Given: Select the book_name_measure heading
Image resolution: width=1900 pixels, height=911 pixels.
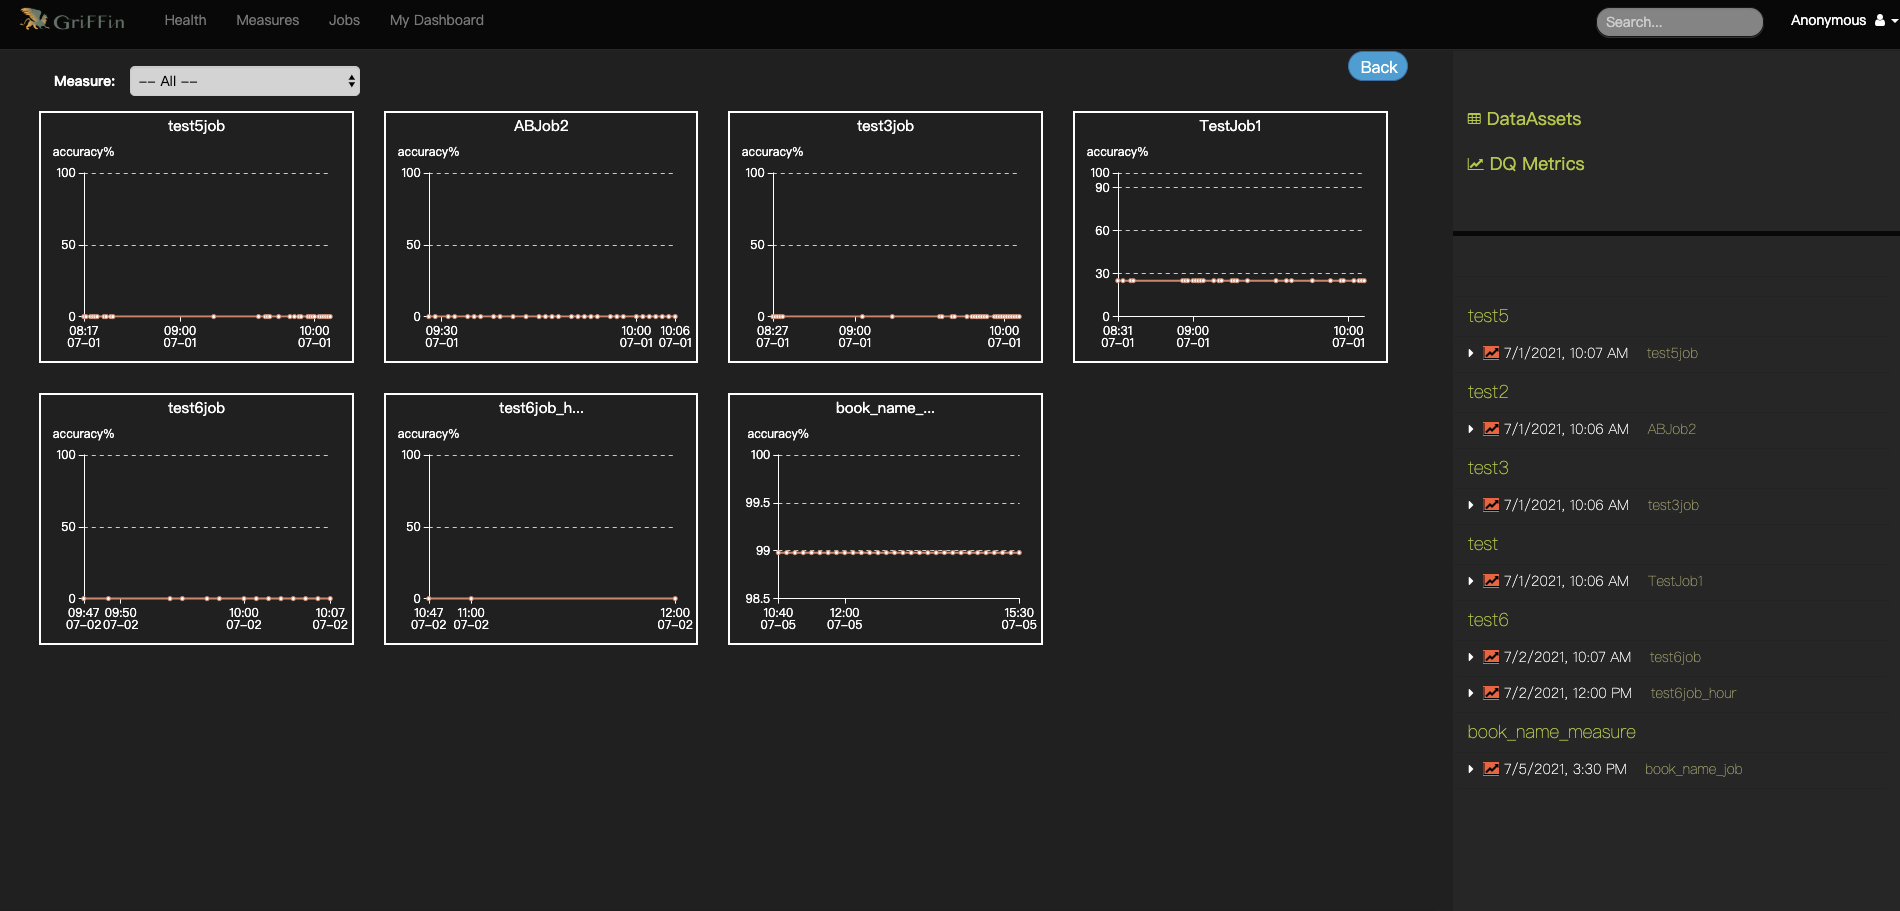Looking at the screenshot, I should point(1551,732).
